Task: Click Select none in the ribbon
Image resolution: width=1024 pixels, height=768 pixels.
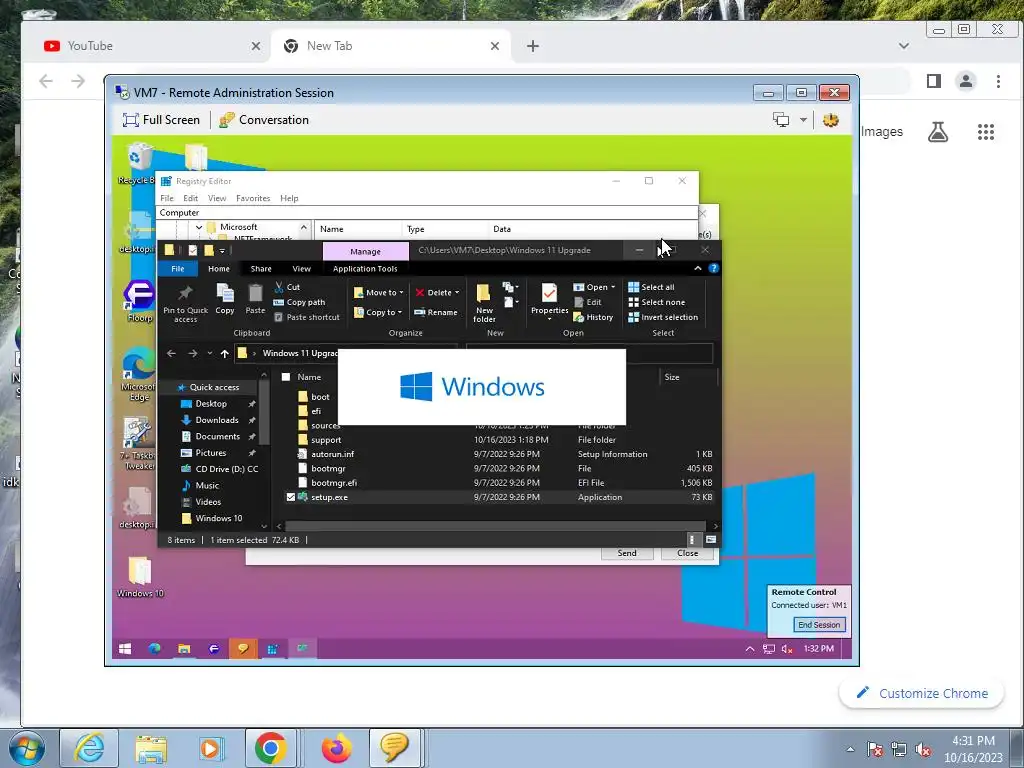Action: 656,302
